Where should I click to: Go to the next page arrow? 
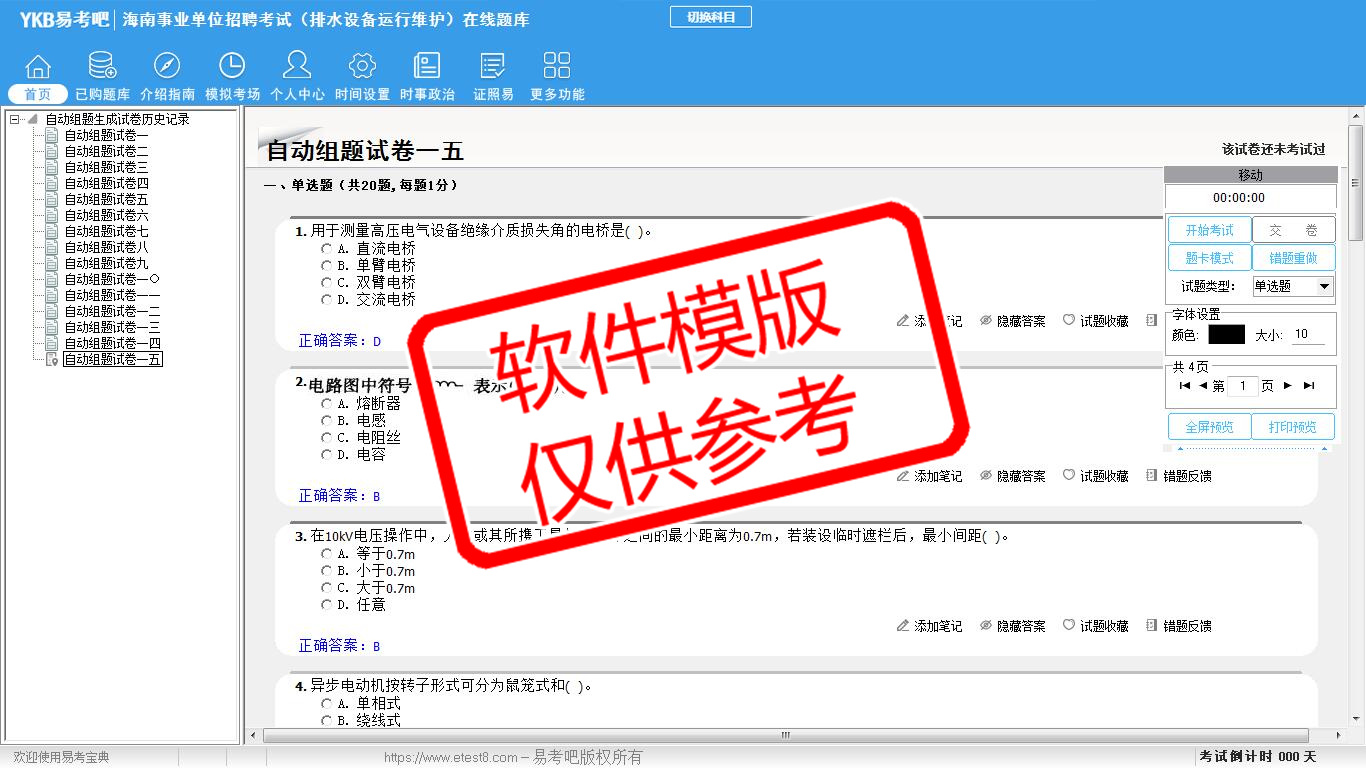[1288, 386]
